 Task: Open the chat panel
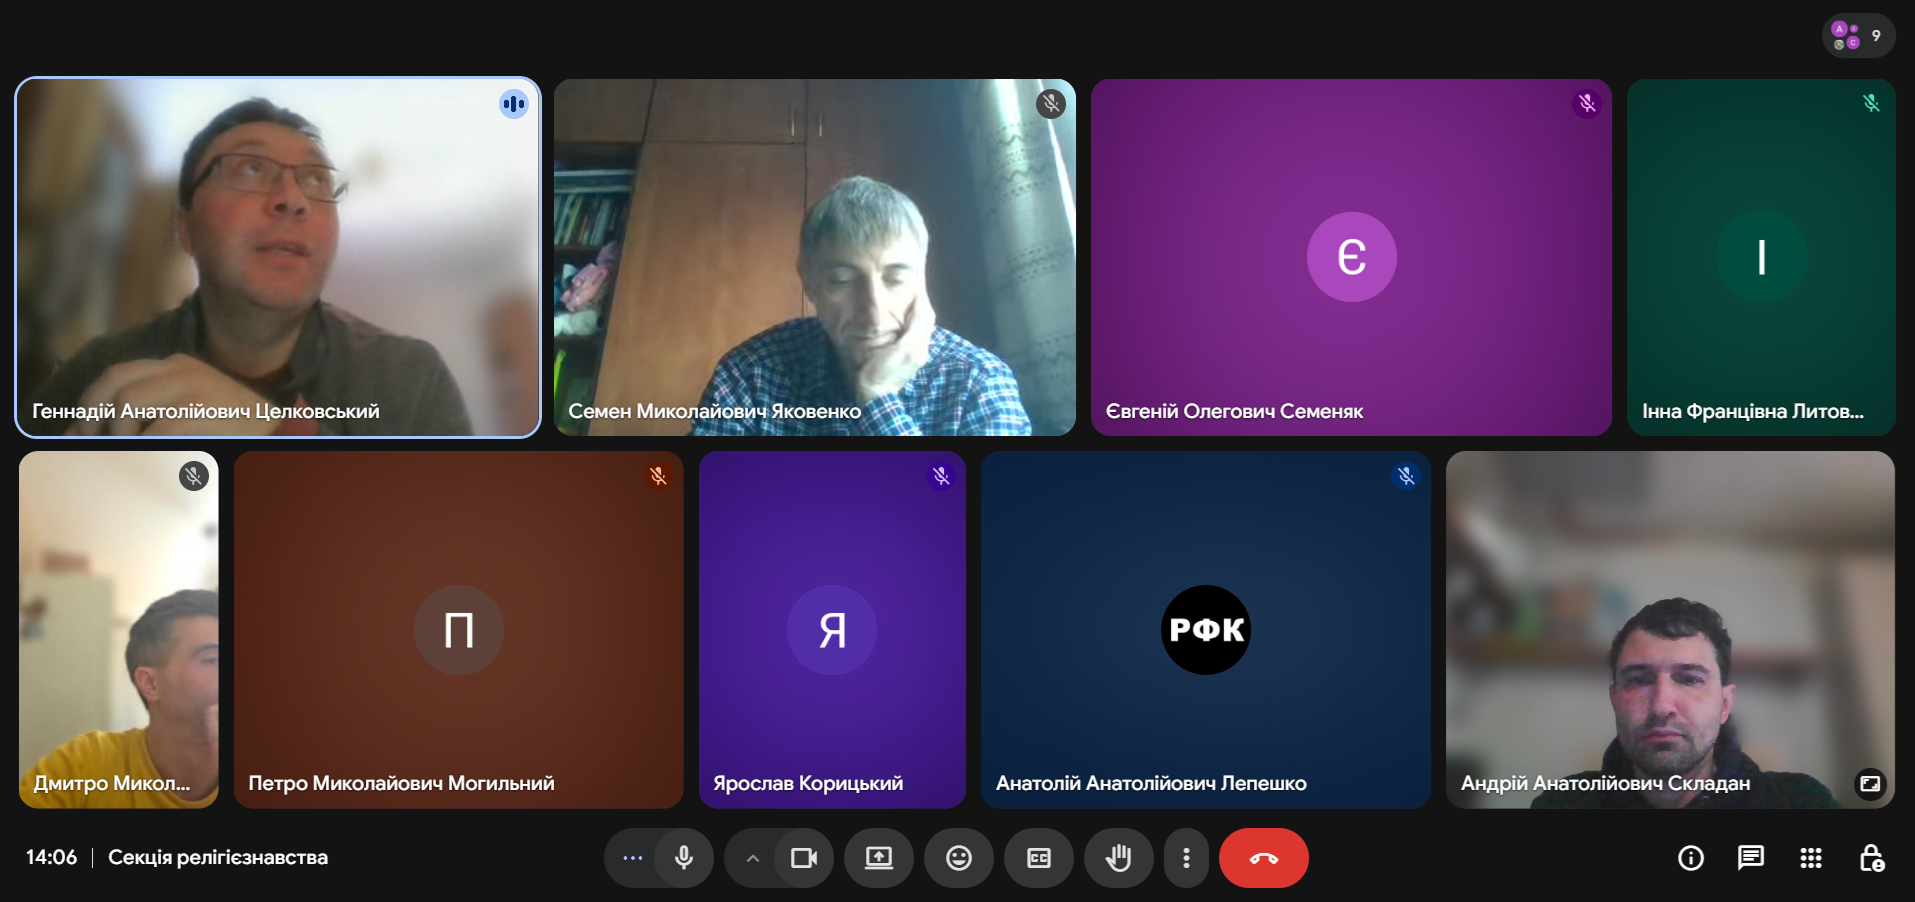click(x=1751, y=858)
